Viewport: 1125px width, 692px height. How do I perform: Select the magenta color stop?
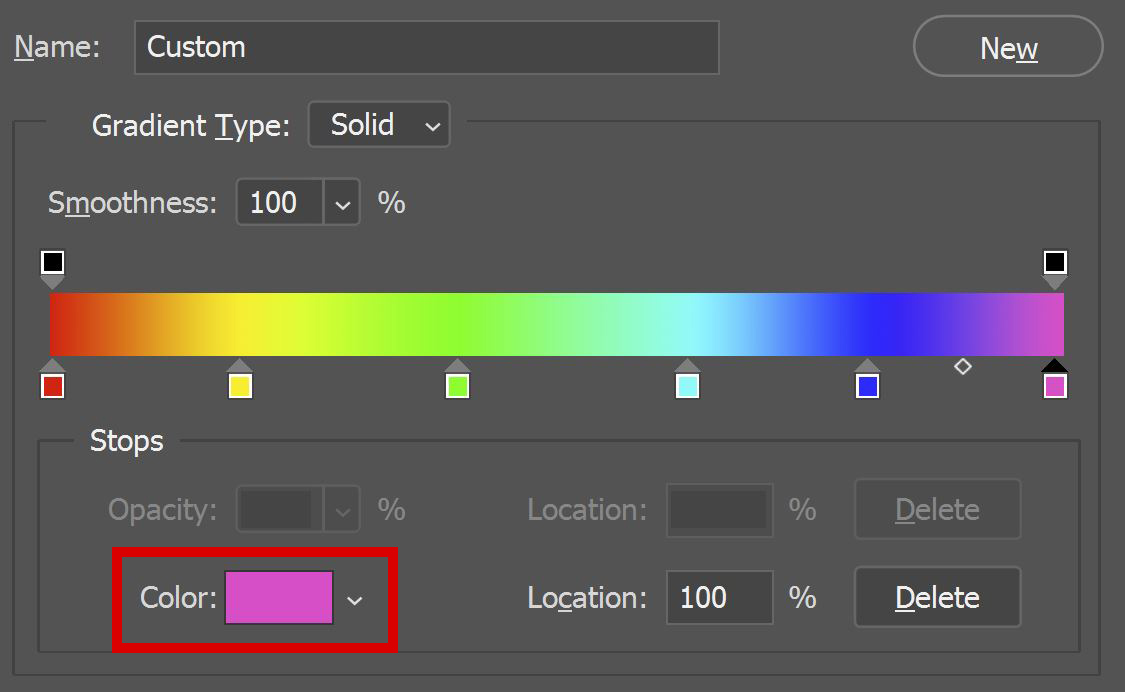tap(1055, 383)
